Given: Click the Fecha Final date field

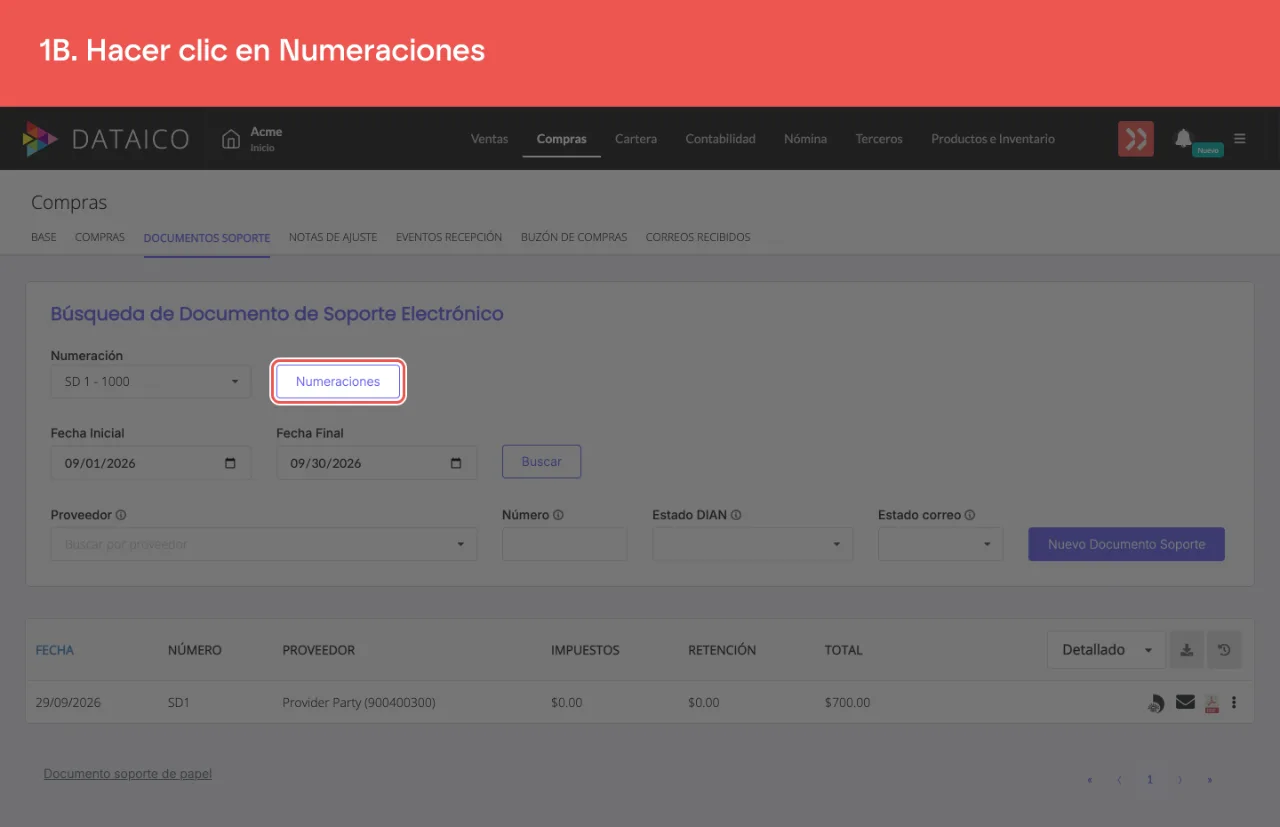Looking at the screenshot, I should (377, 463).
